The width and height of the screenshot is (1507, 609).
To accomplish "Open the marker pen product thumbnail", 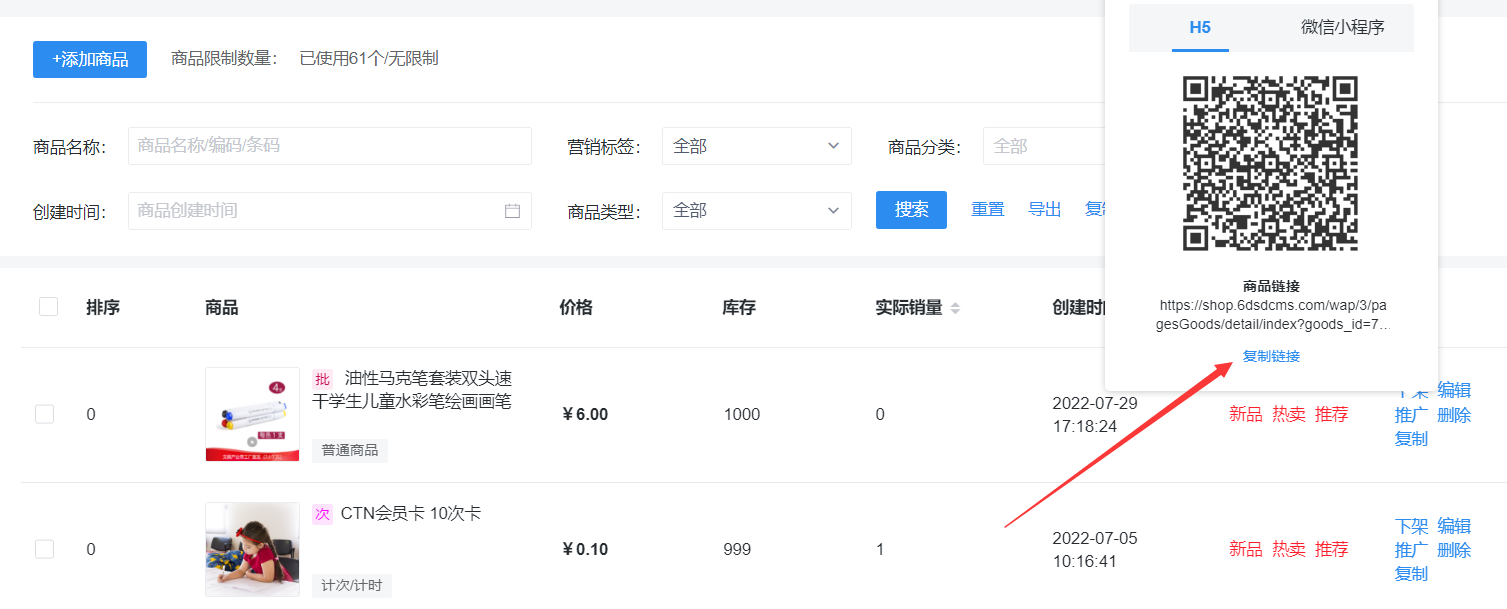I will (252, 414).
